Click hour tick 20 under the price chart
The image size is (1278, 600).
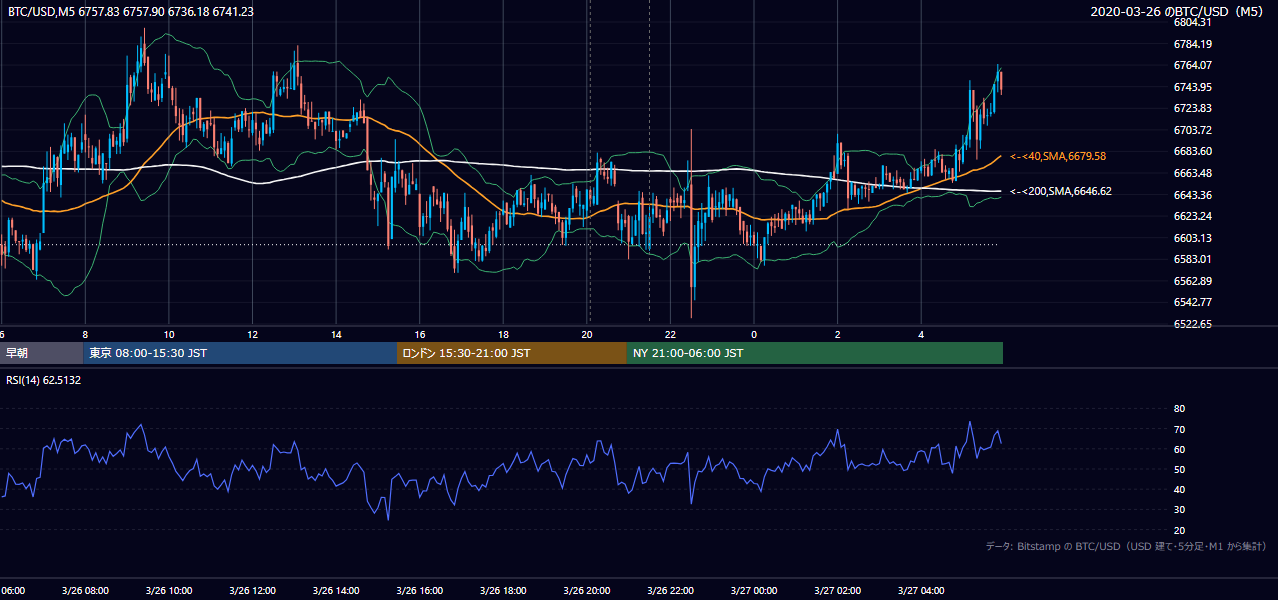pyautogui.click(x=587, y=335)
